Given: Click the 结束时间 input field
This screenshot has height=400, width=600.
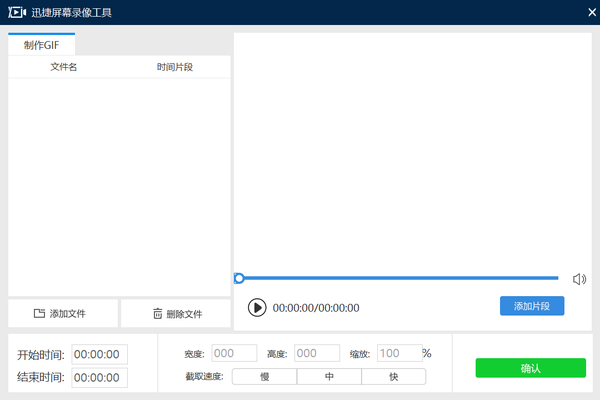Looking at the screenshot, I should [99, 377].
